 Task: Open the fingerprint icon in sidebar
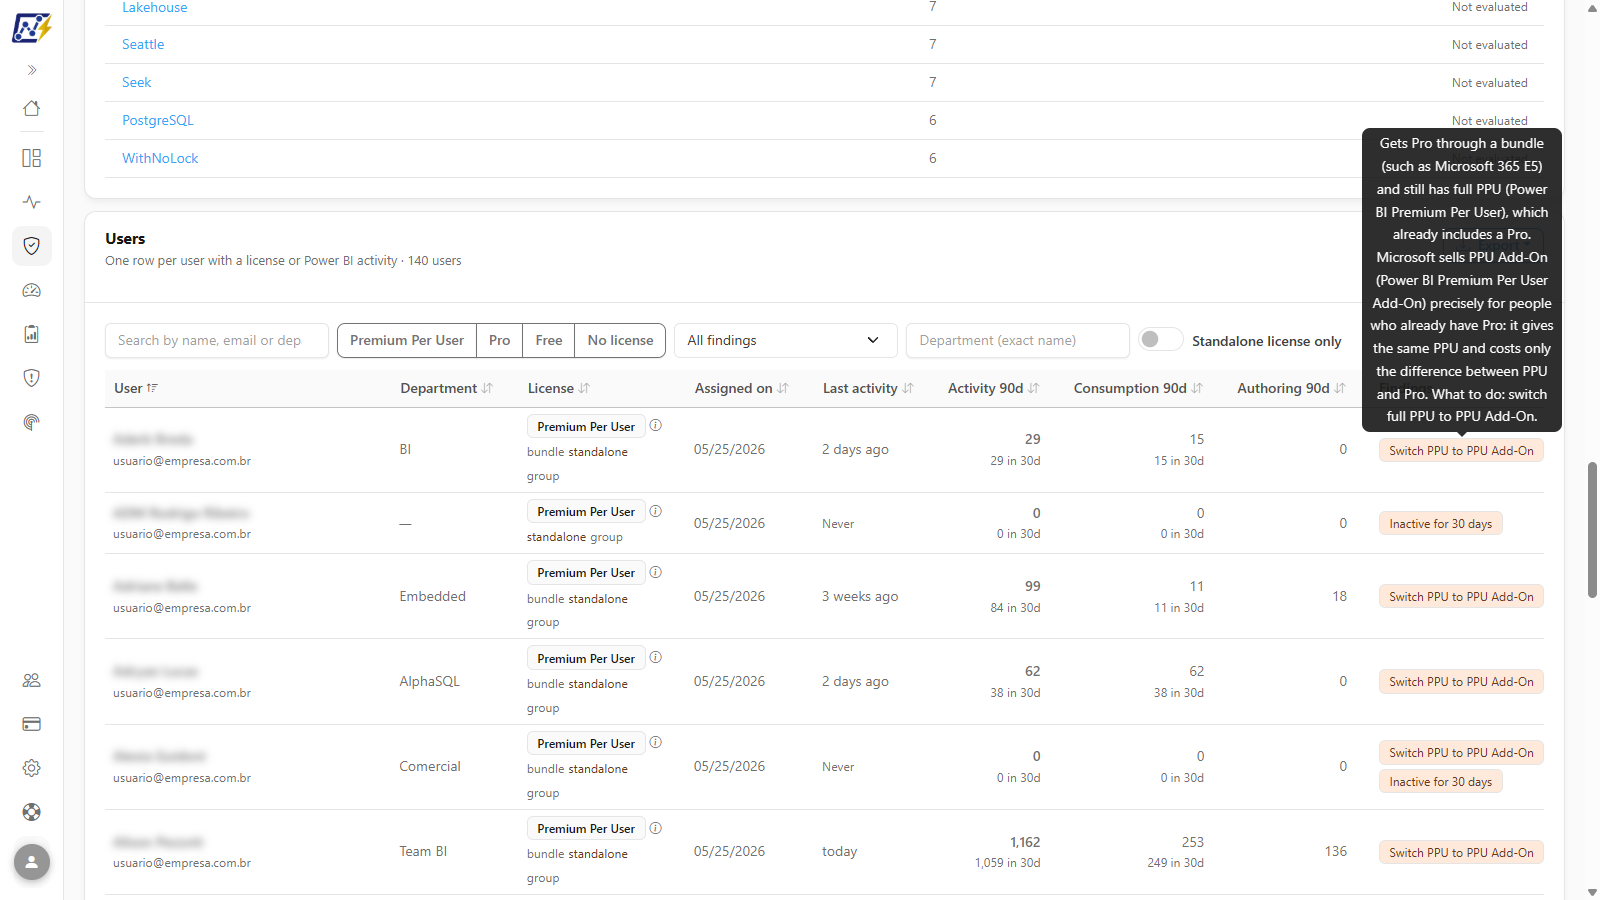(x=32, y=422)
